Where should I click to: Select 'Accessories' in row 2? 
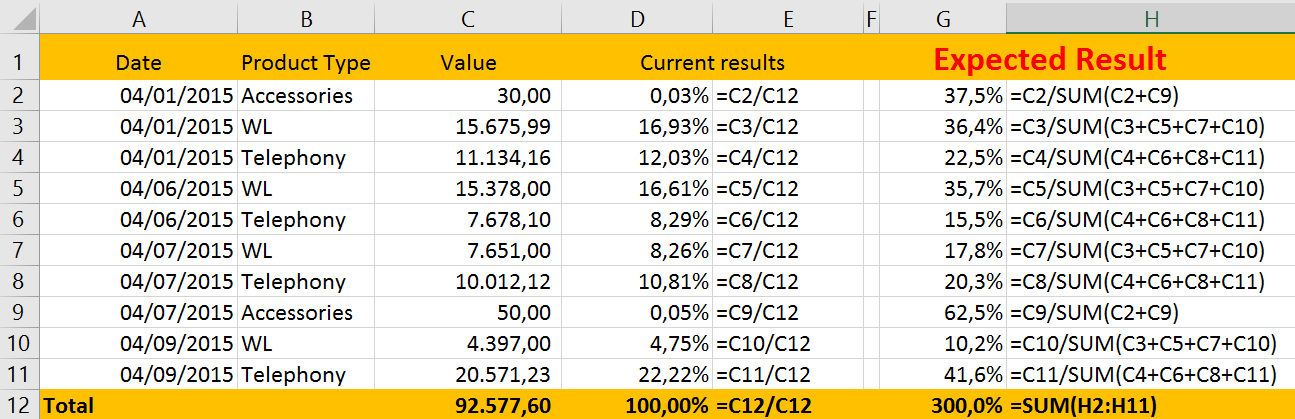click(306, 96)
